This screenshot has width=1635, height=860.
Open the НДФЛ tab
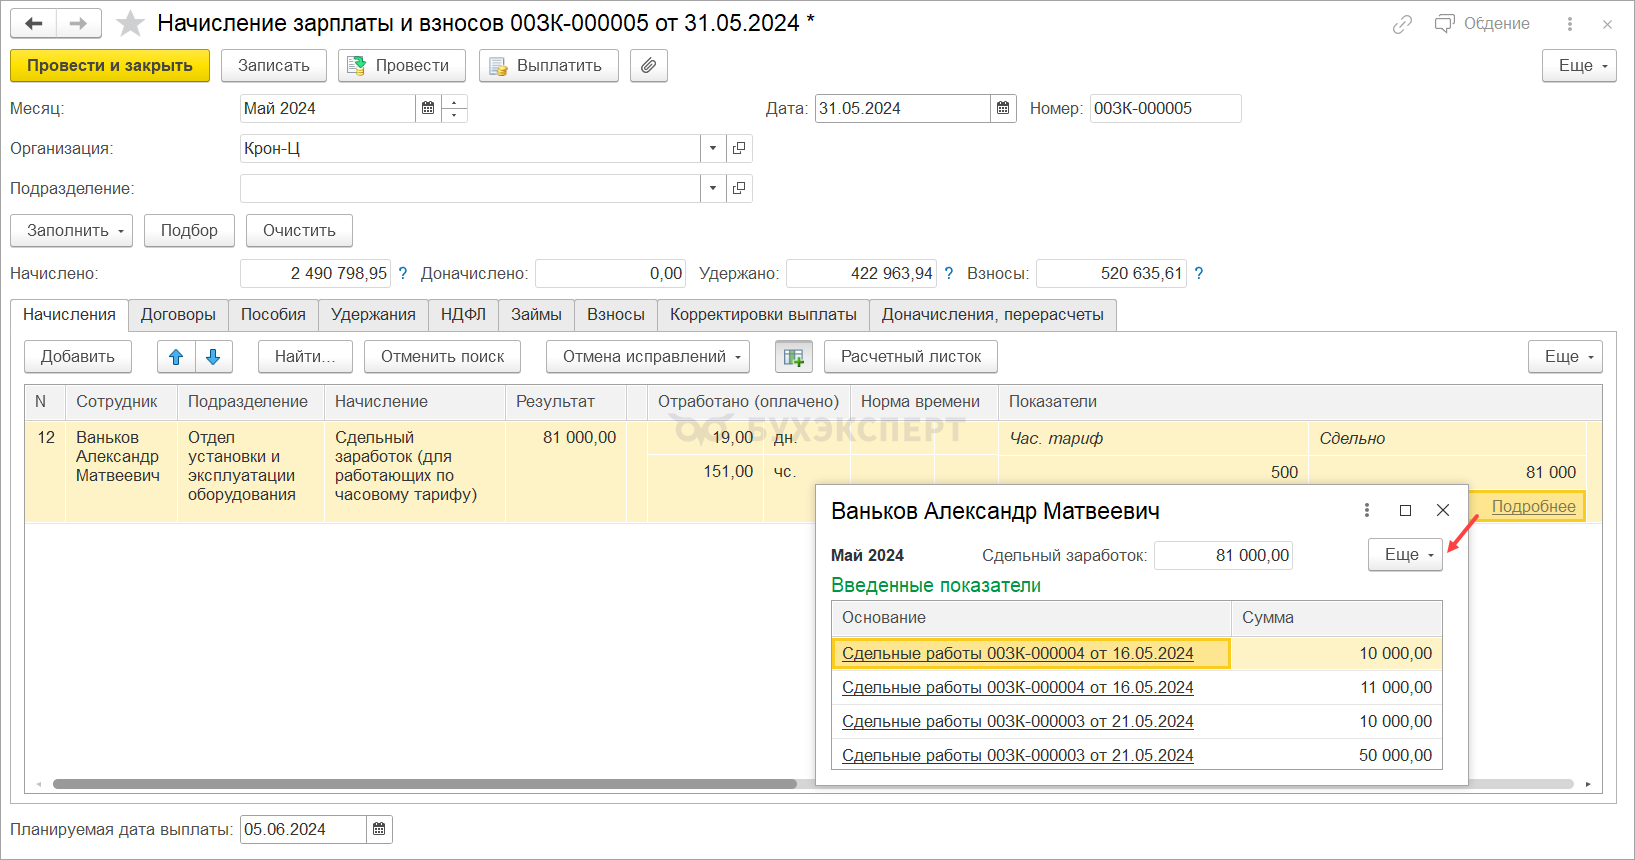(x=463, y=314)
